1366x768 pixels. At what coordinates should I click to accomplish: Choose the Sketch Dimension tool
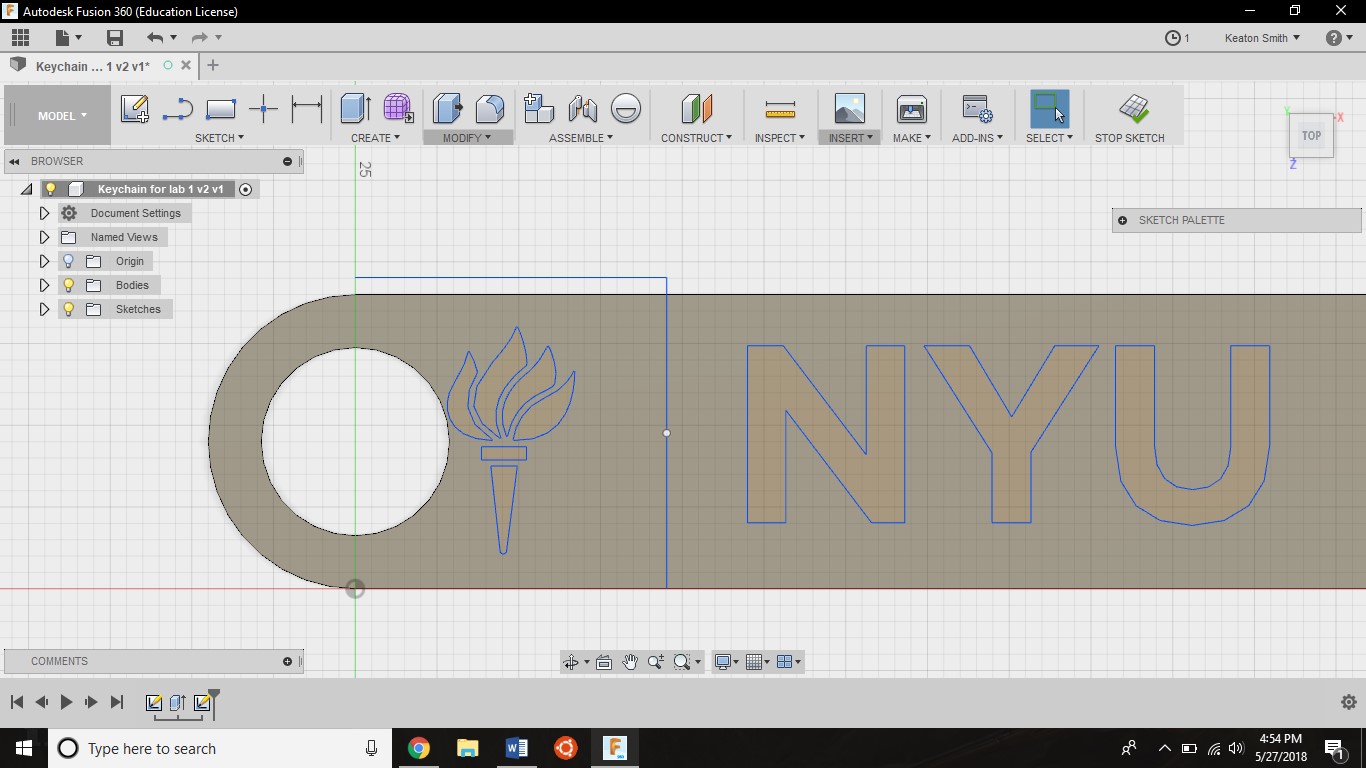point(306,108)
